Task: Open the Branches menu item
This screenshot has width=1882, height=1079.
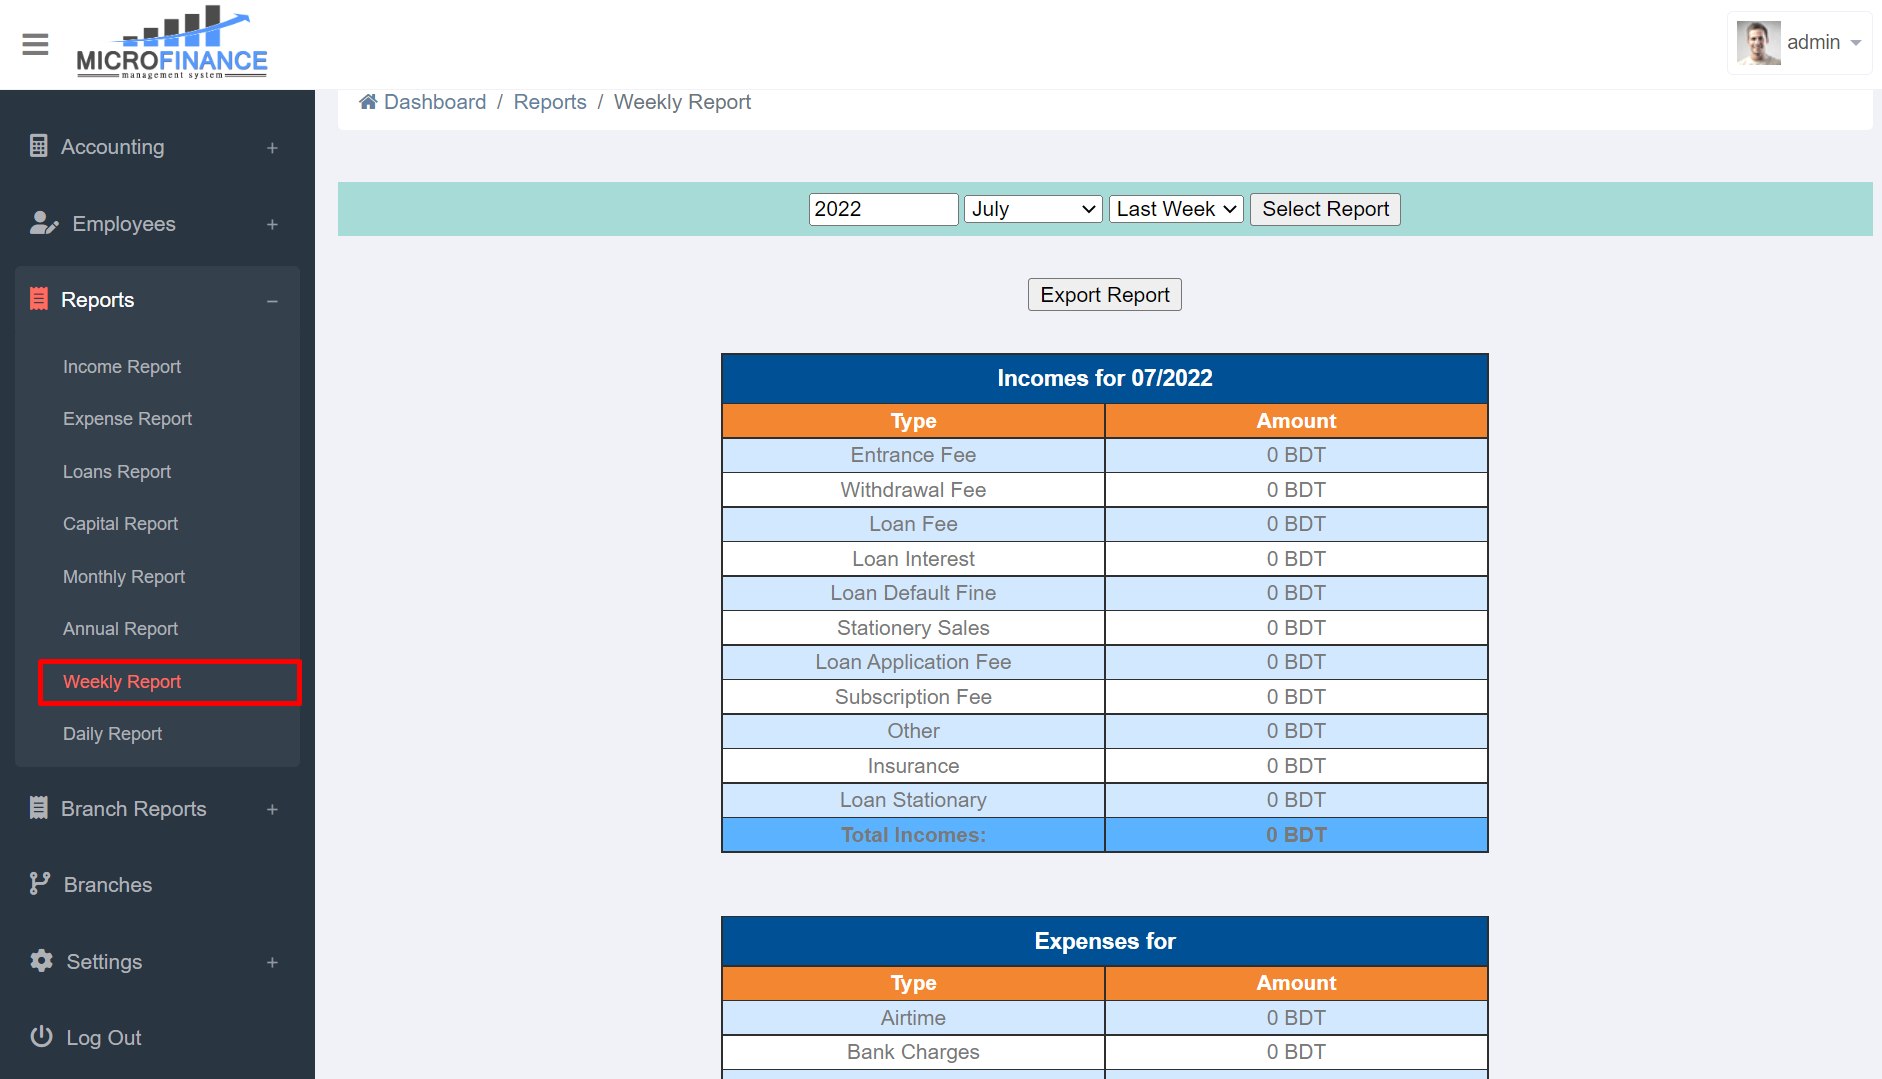Action: click(x=108, y=885)
